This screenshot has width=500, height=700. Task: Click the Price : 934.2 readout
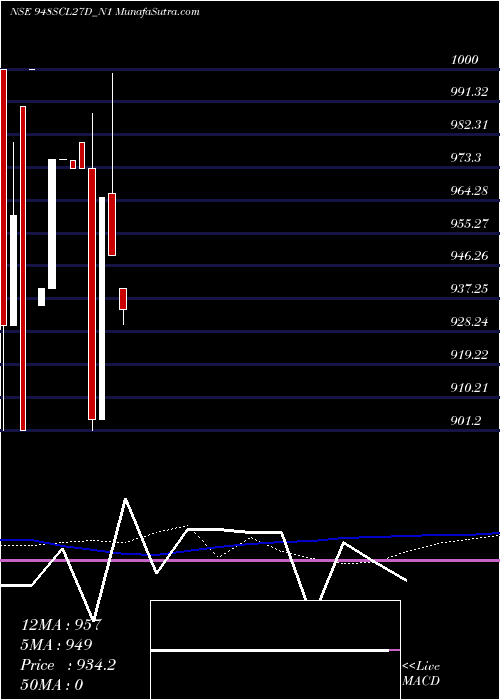coord(68,665)
